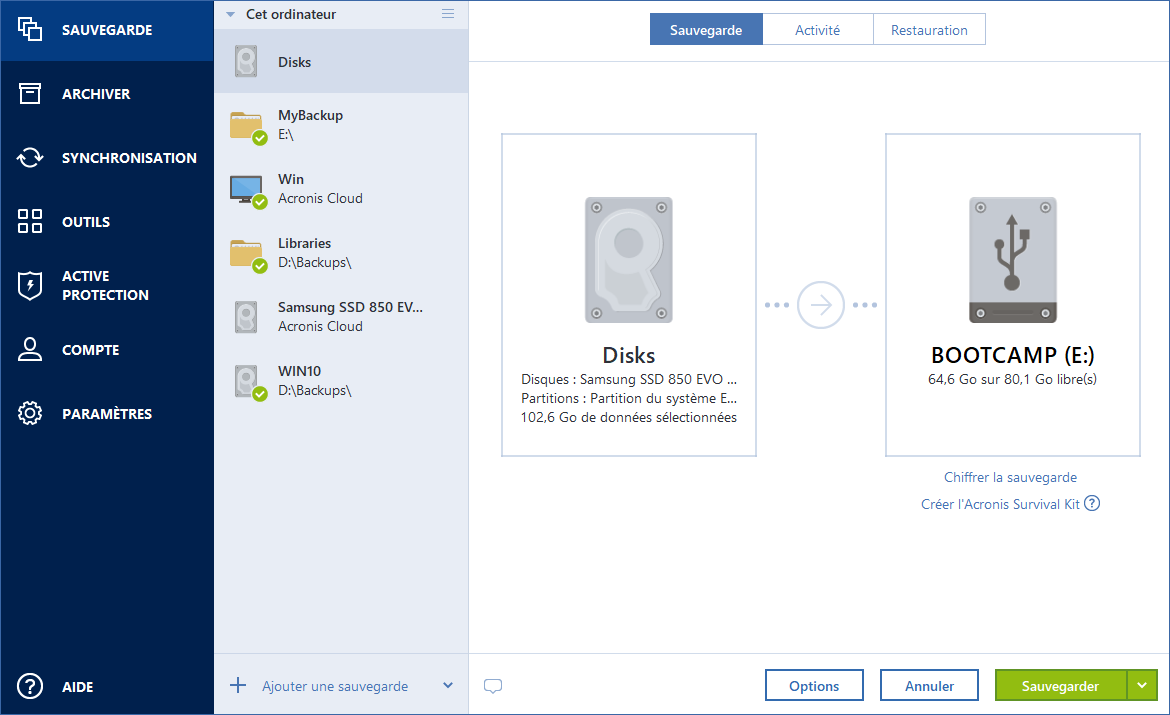Click the Aide question mark icon
Screen dimensions: 1170x715
pos(31,687)
